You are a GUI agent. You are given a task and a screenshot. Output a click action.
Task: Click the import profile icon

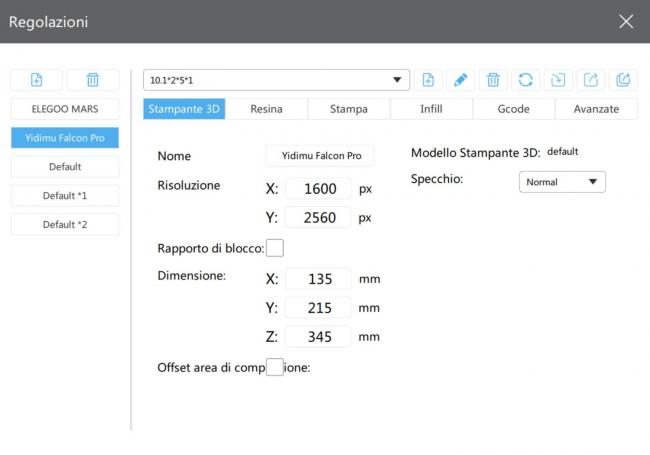558,80
